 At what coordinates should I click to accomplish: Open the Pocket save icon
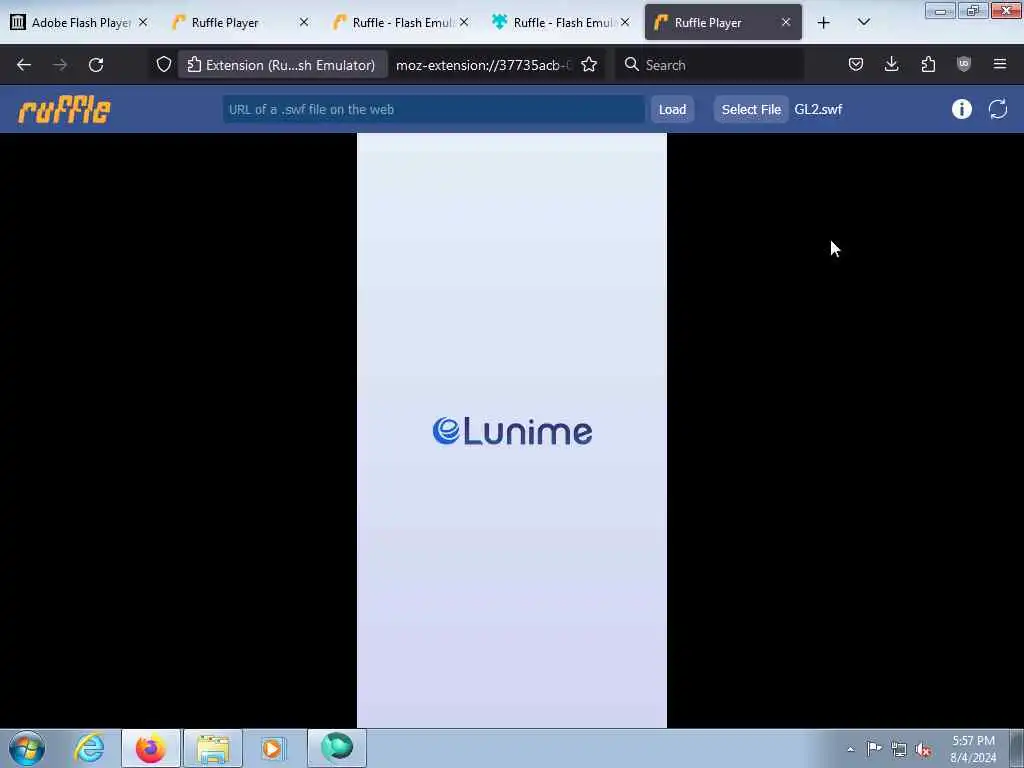point(856,64)
